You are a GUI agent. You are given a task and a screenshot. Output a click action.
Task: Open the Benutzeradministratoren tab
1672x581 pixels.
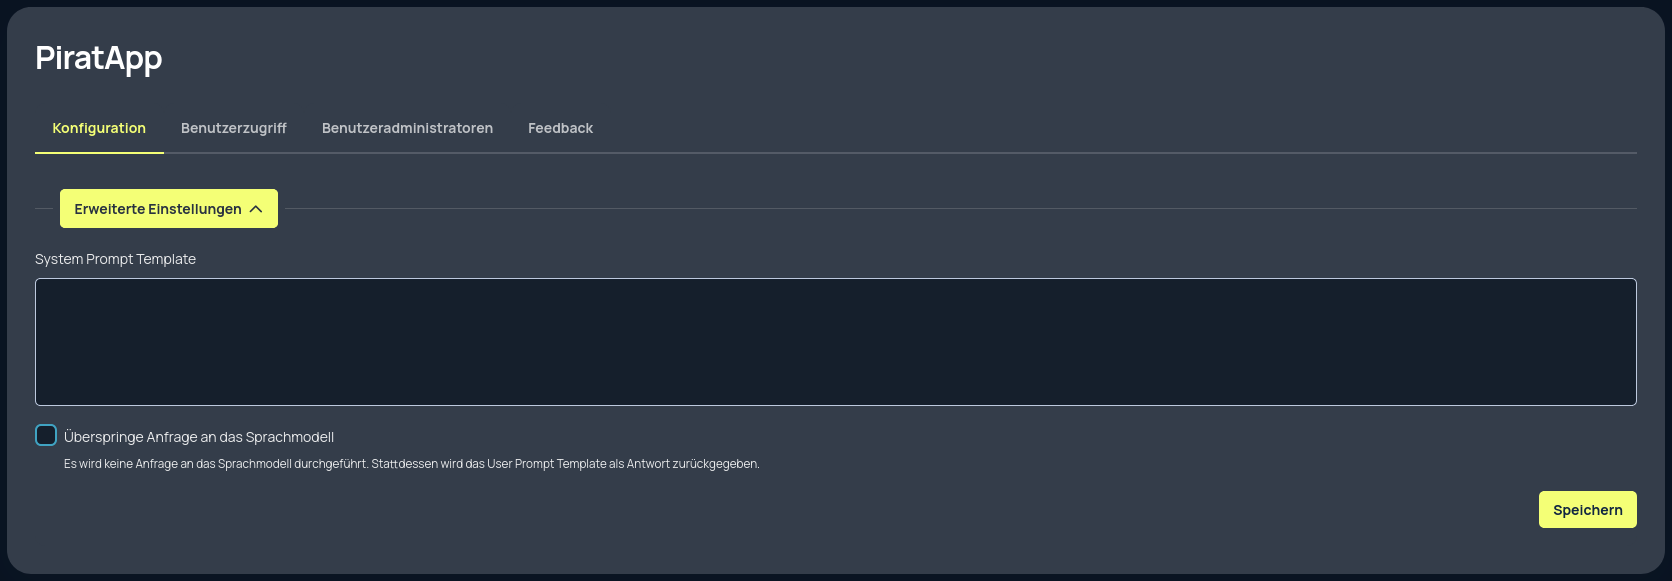pyautogui.click(x=407, y=128)
